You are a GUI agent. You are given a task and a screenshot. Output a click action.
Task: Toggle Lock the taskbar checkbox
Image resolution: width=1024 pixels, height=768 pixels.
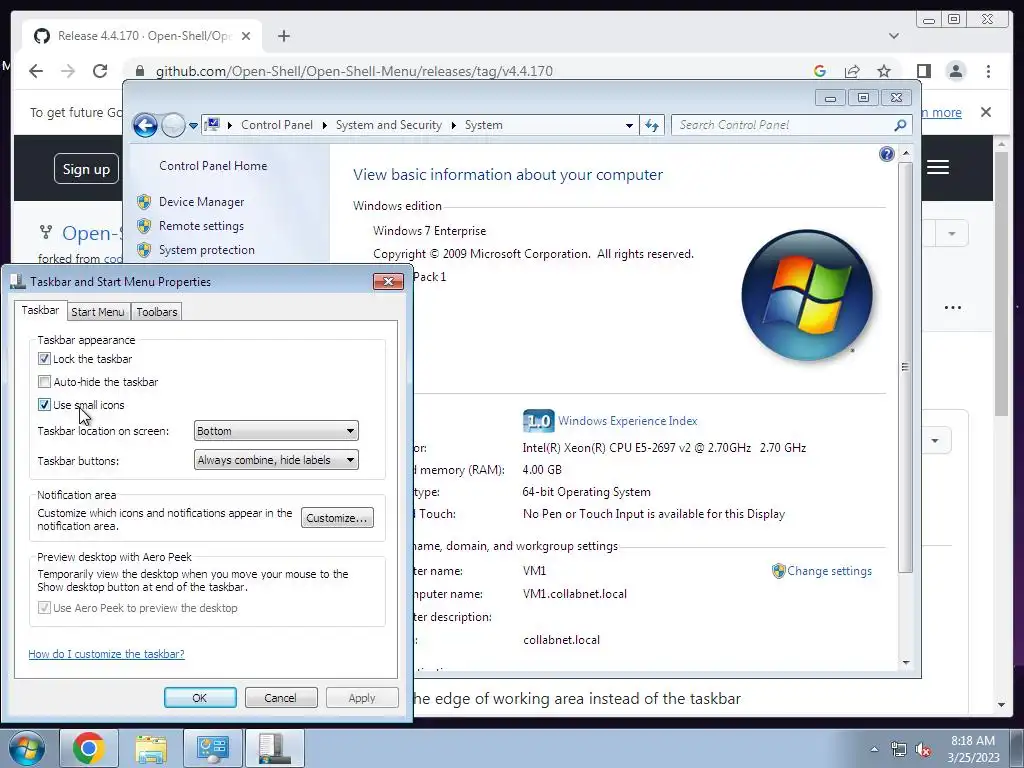point(44,359)
